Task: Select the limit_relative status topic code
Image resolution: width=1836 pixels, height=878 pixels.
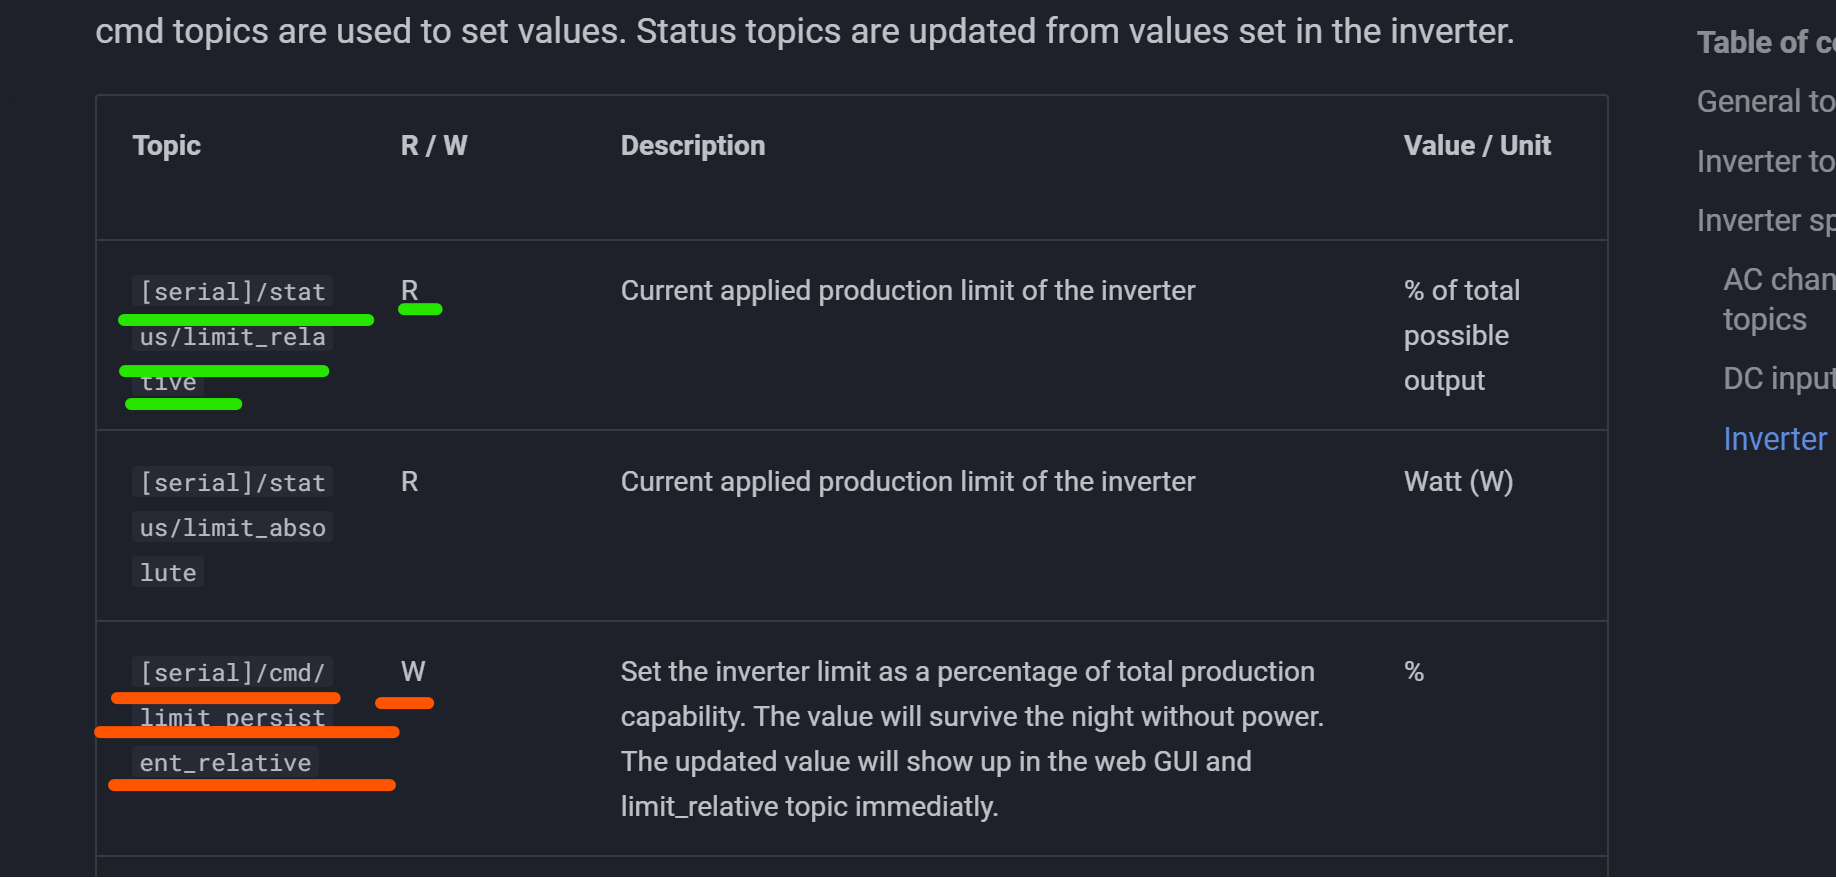Action: coord(232,337)
